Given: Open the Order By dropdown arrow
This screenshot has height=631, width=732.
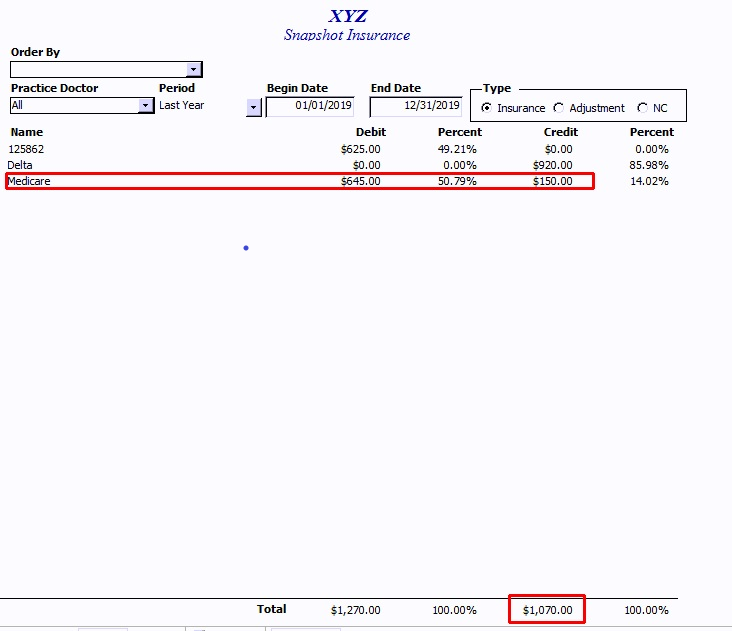Looking at the screenshot, I should click(x=194, y=70).
